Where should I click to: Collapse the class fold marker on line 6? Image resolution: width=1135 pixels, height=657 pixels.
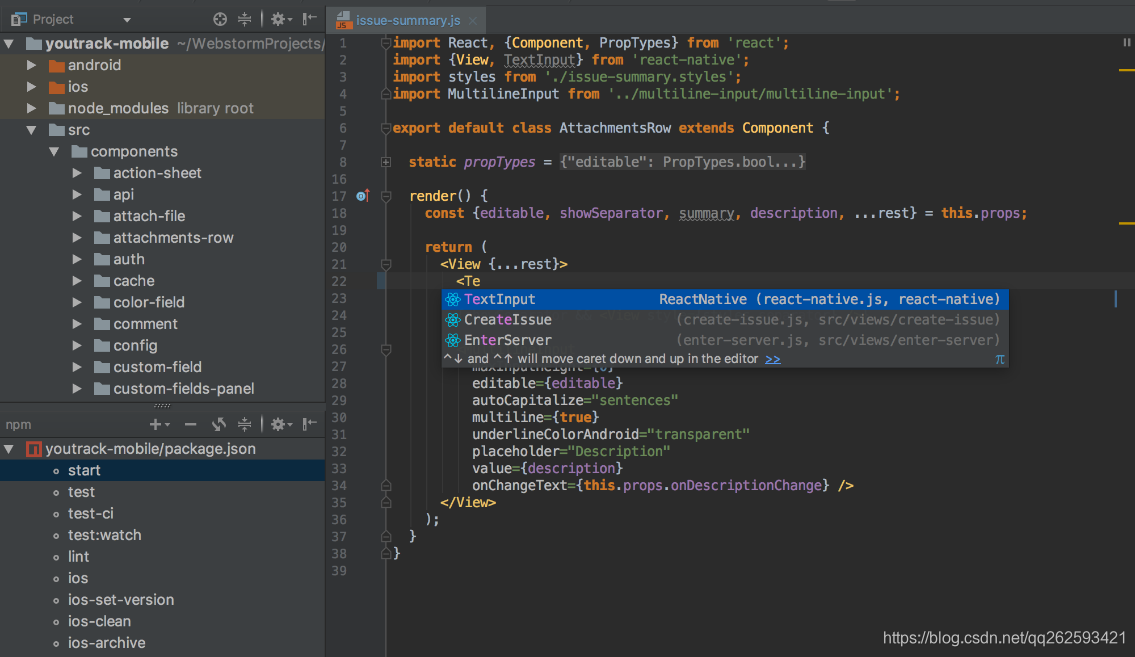point(386,129)
